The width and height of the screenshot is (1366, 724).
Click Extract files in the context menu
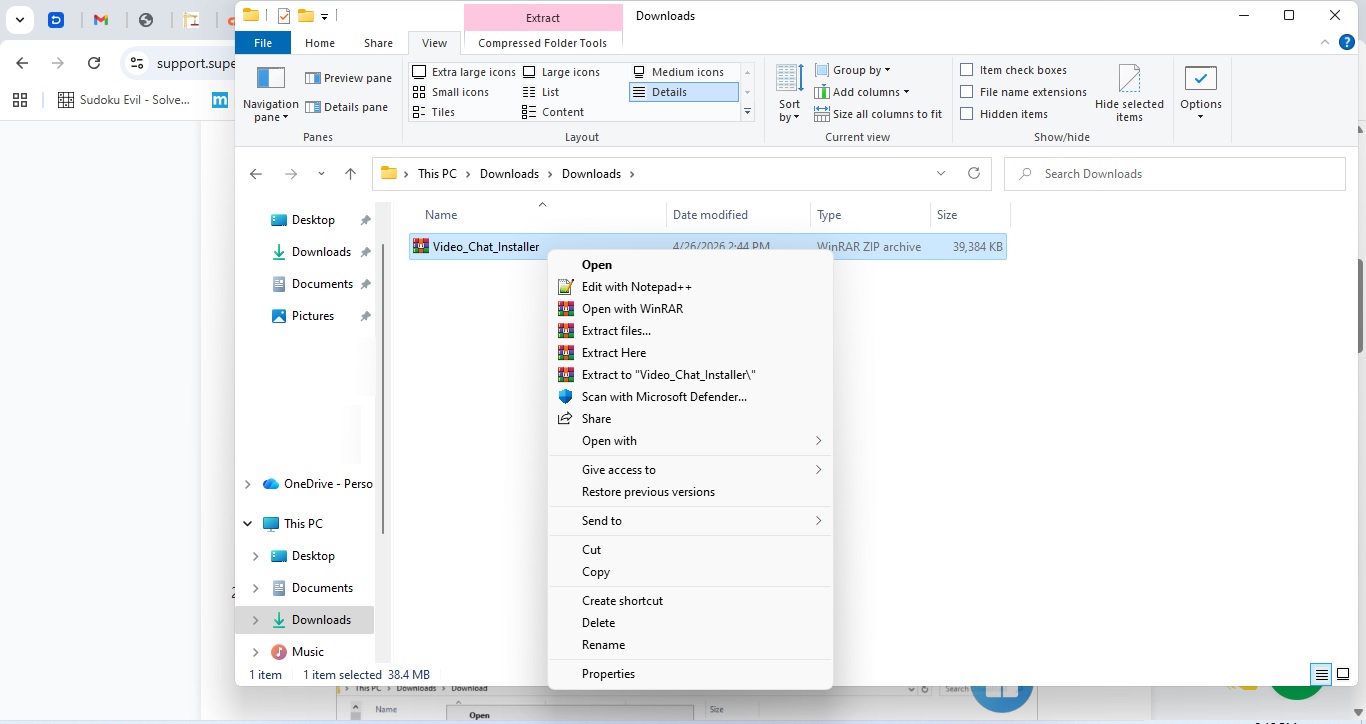click(x=616, y=330)
